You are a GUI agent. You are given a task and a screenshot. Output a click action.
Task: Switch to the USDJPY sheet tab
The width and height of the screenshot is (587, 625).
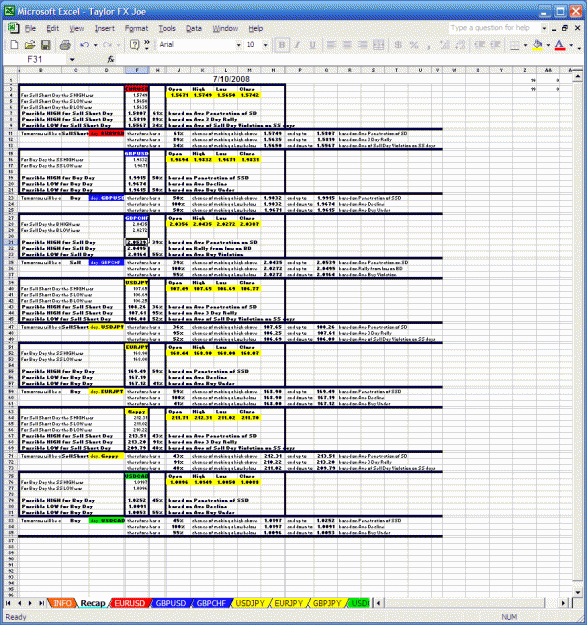(x=250, y=603)
